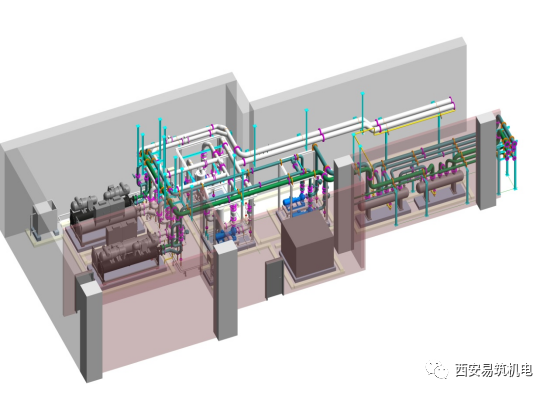550x395 pixels.
Task: Select the dark gray door beside the cabinet
Action: (x=274, y=278)
